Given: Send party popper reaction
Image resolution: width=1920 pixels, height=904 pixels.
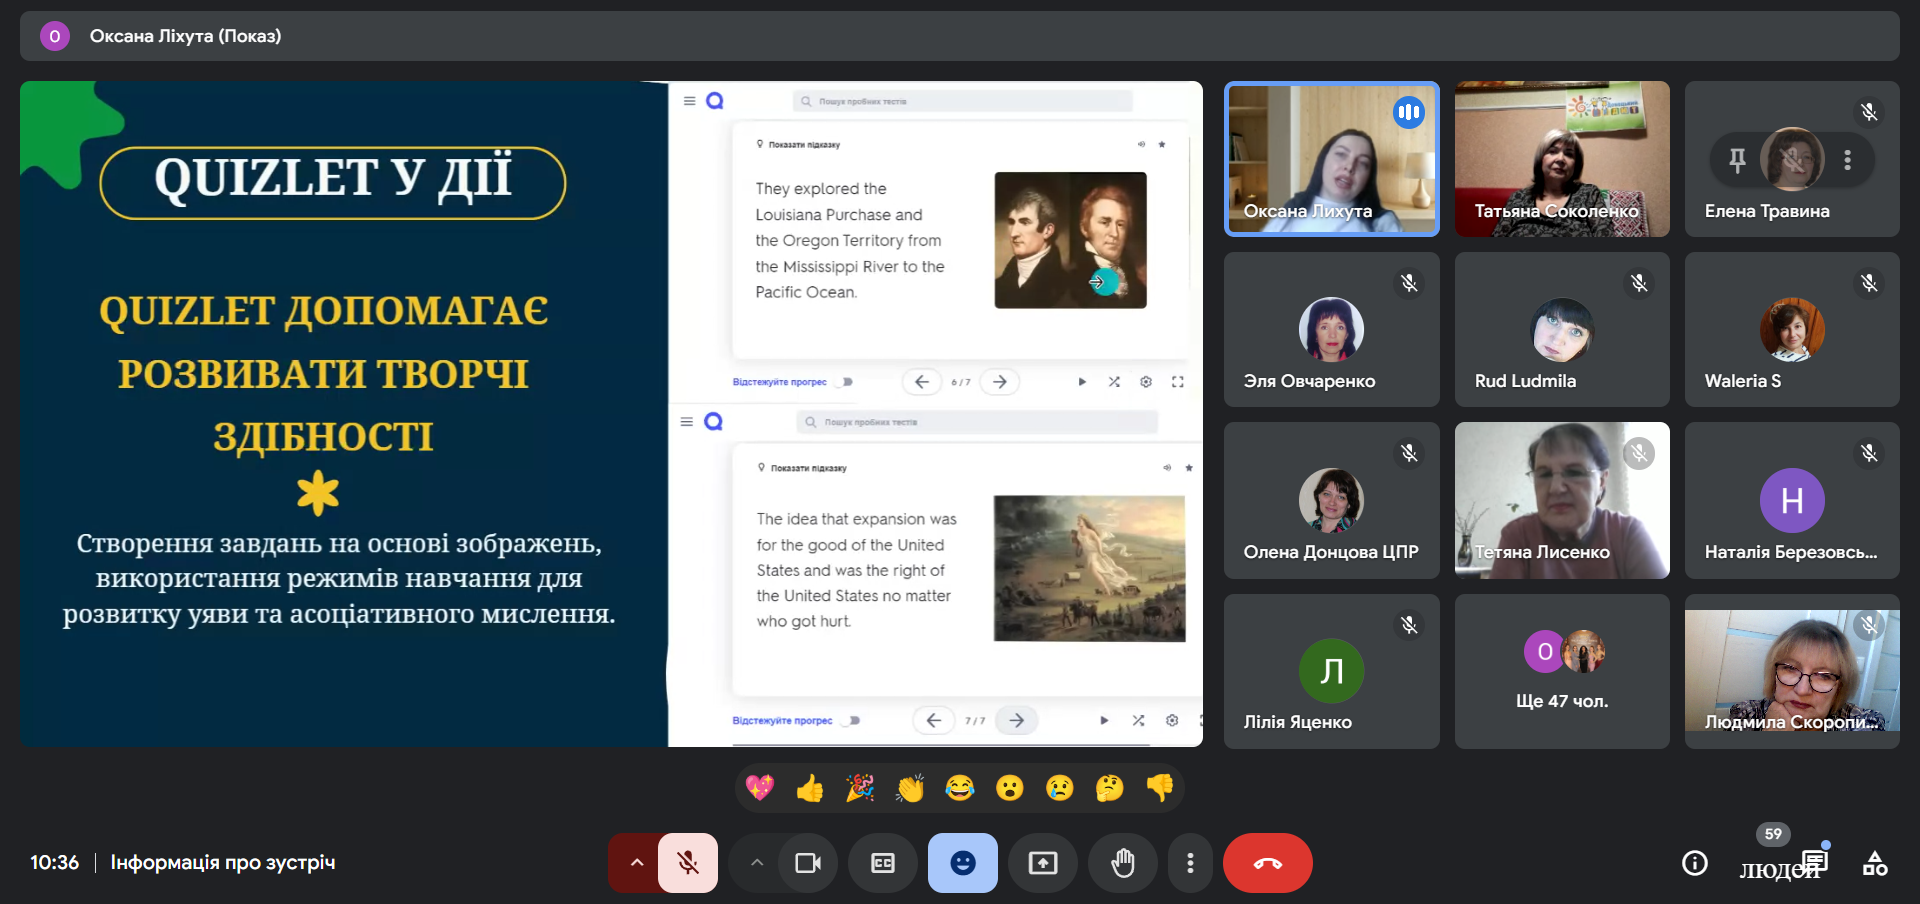Looking at the screenshot, I should 860,788.
